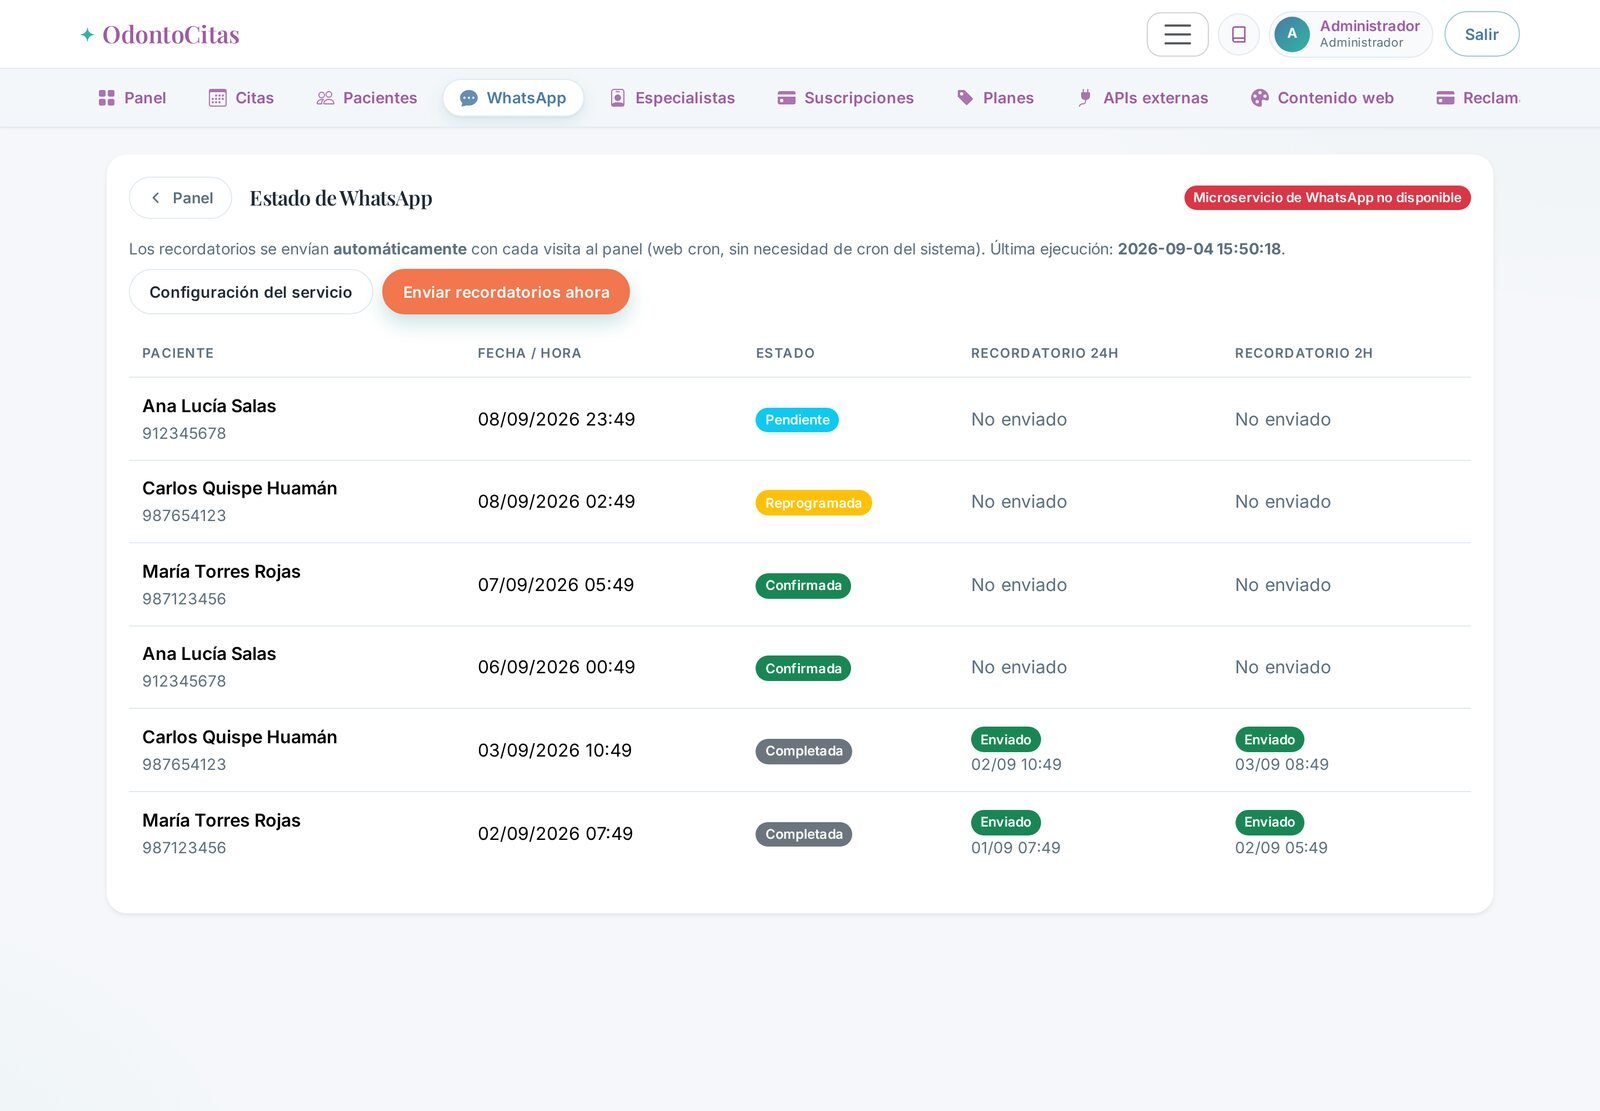Click the Planes tag icon
The width and height of the screenshot is (1600, 1111).
click(965, 98)
